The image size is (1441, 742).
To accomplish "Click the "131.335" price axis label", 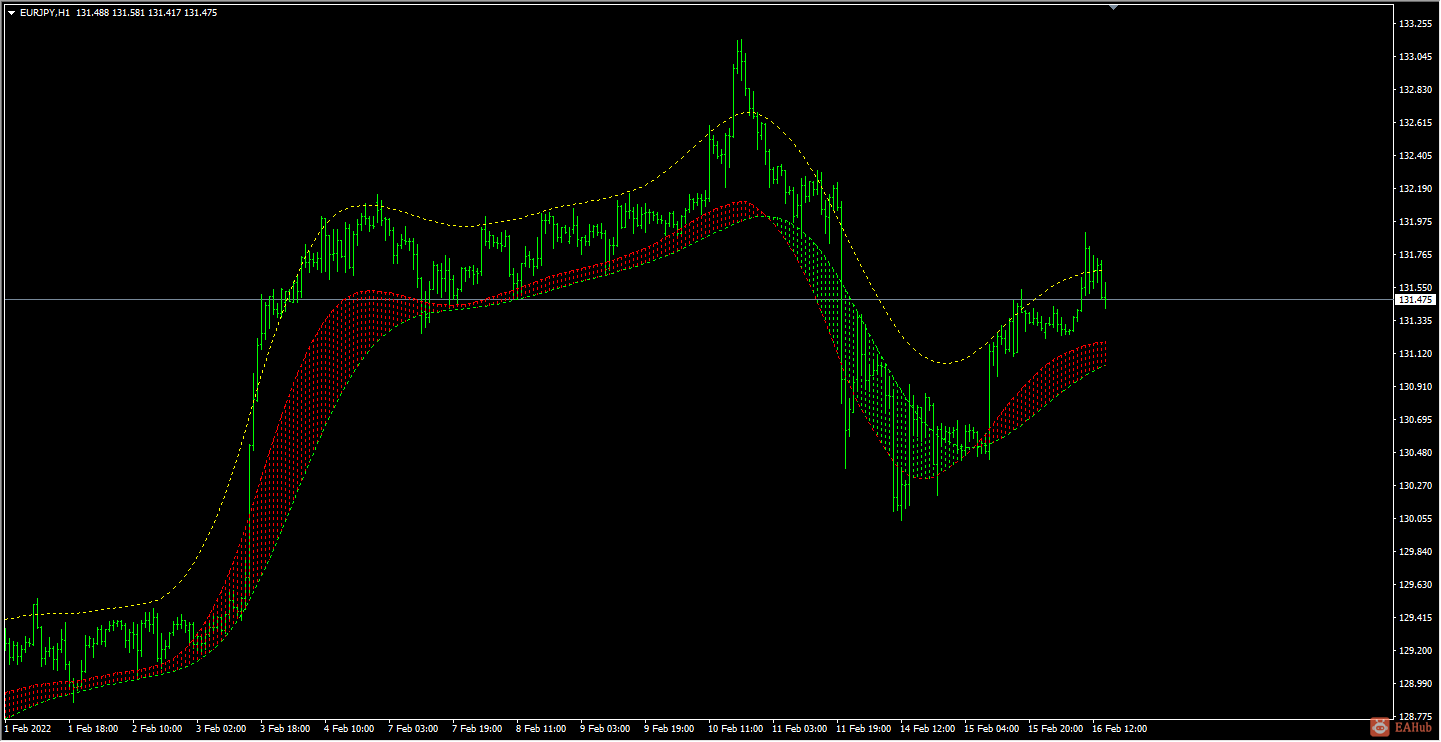I will 1416,321.
